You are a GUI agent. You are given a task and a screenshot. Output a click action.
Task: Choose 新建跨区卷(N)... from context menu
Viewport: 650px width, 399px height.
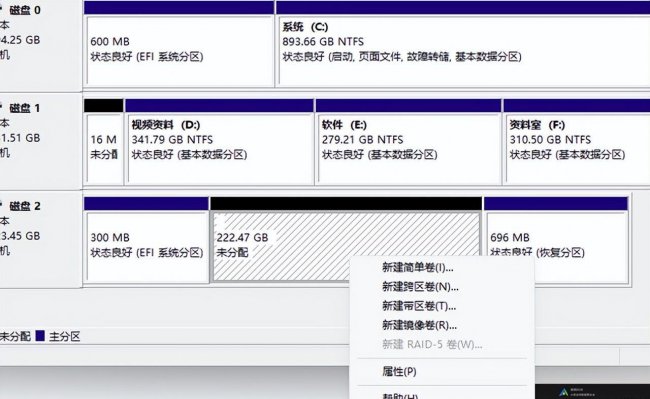(442, 287)
